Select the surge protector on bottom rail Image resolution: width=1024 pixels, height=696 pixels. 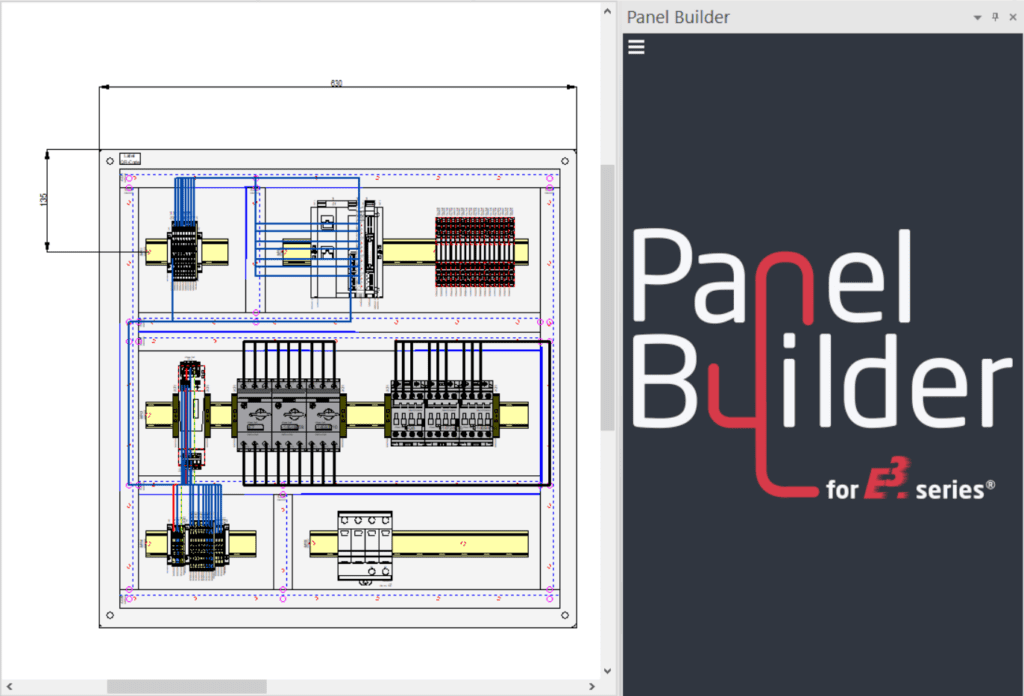365,546
